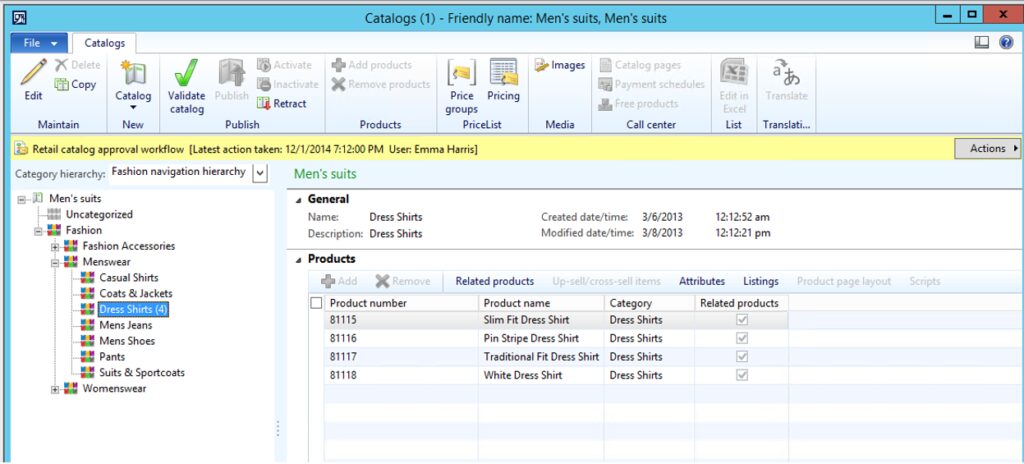Toggle Related products checkbox for Slim Fit Dress Shirt
The width and height of the screenshot is (1024, 464).
point(741,320)
